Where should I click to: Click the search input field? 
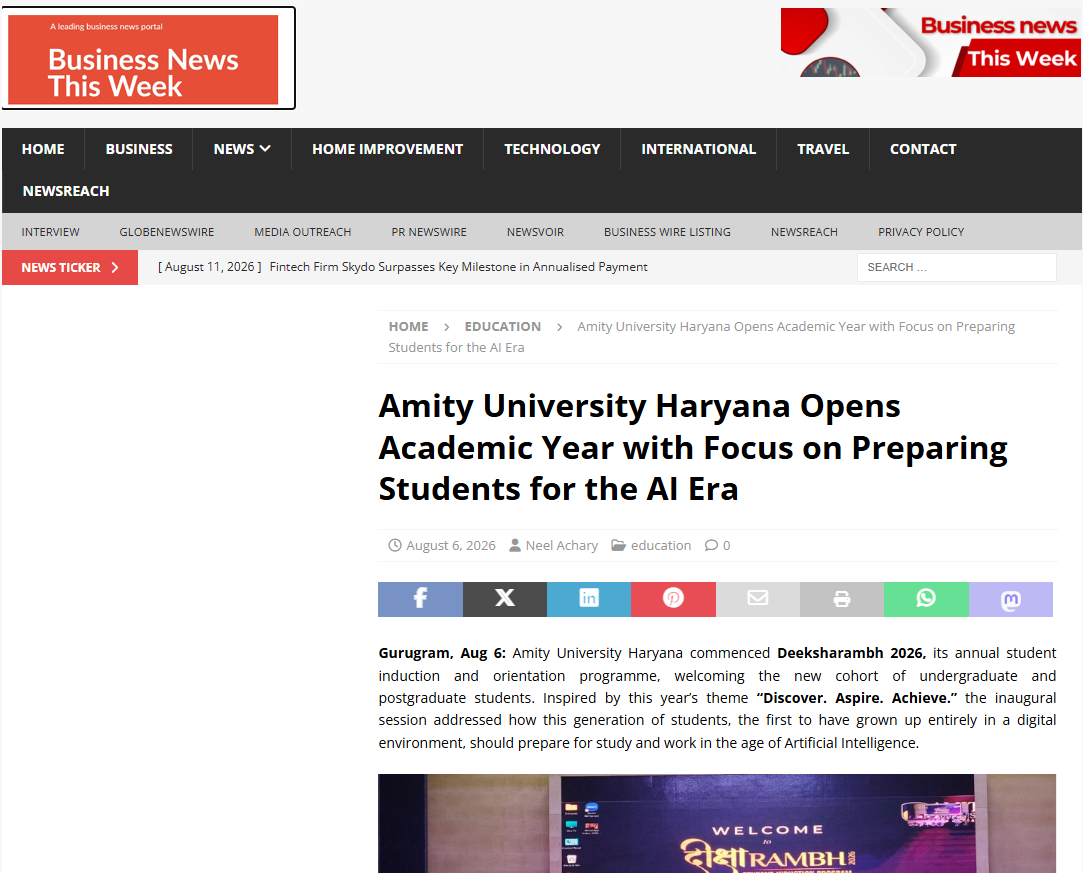[x=957, y=267]
